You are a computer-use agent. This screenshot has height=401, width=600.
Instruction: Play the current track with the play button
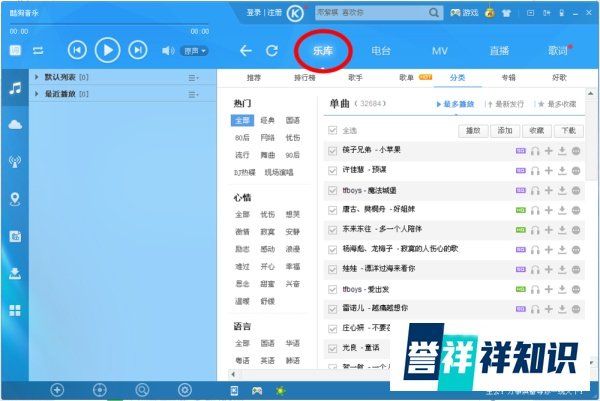tap(108, 50)
